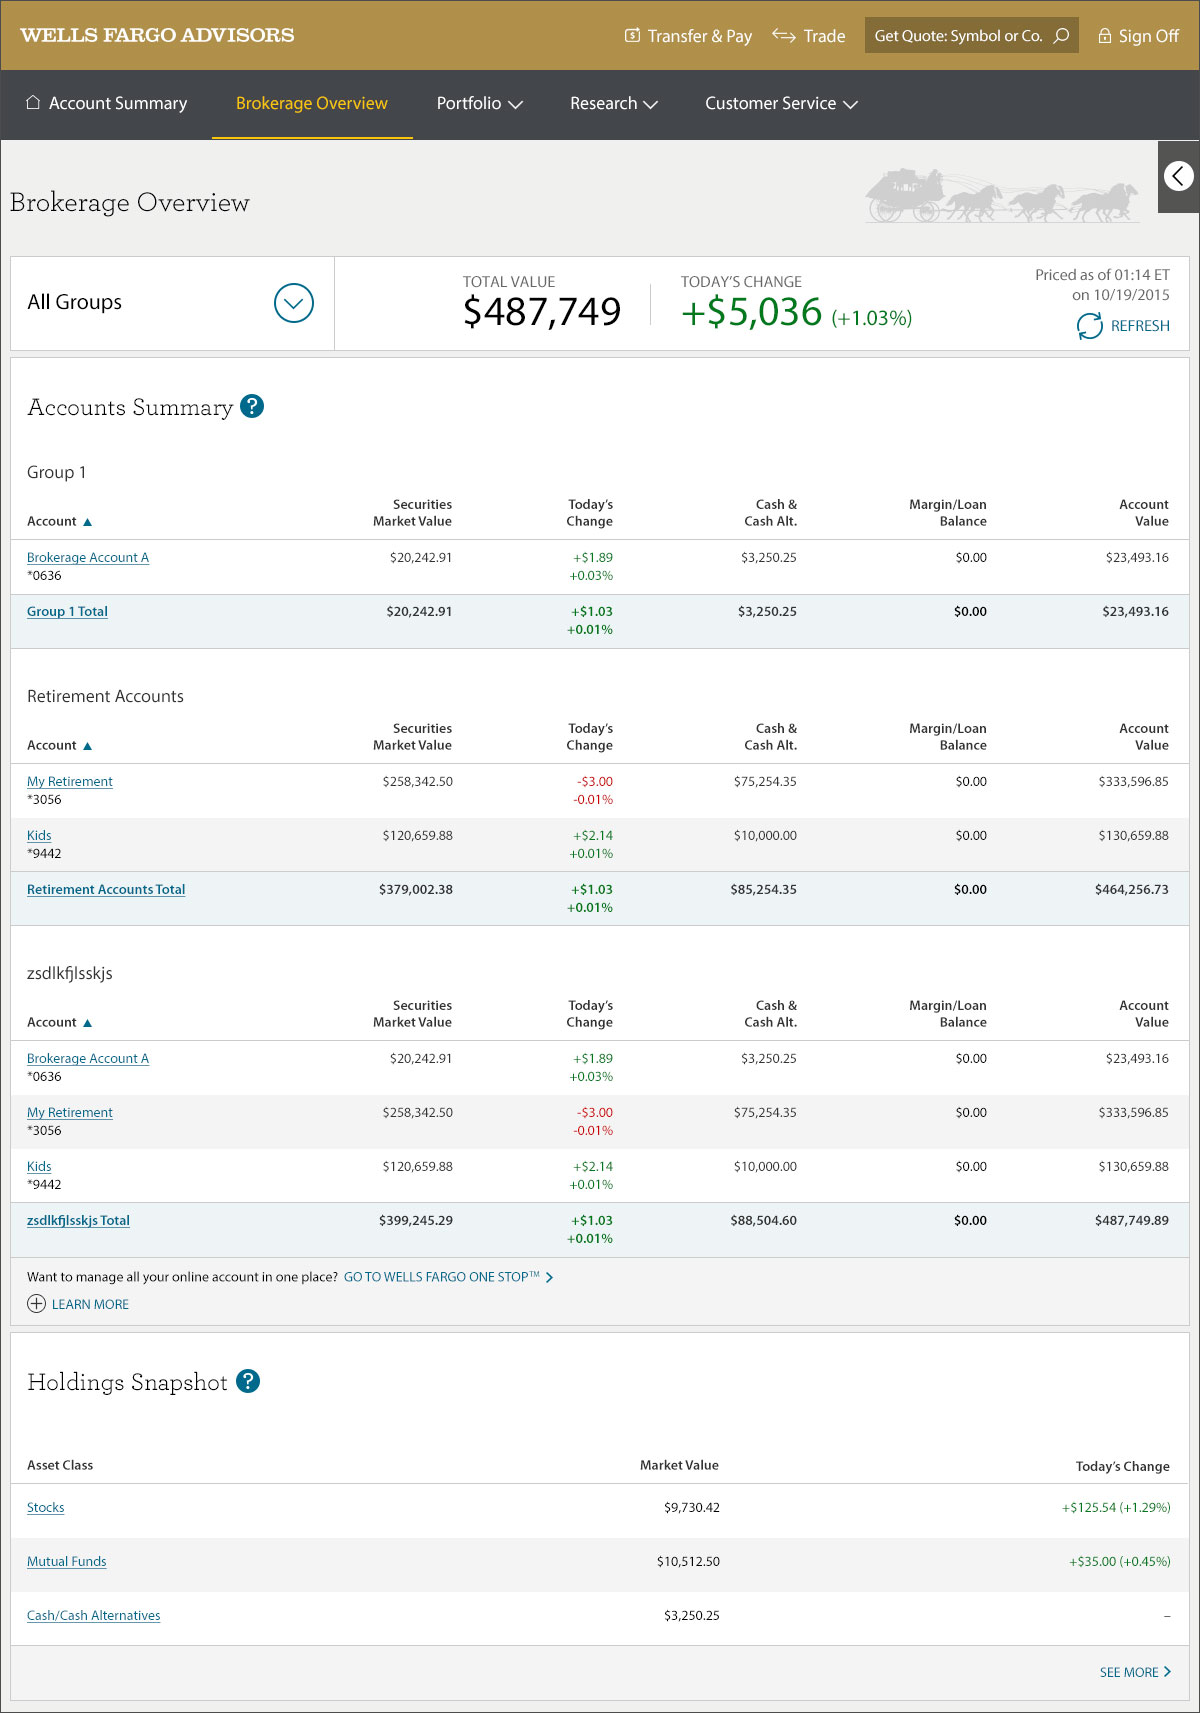Click the Wells Fargo One Stop chevron
Viewport: 1200px width, 1713px height.
(549, 1277)
